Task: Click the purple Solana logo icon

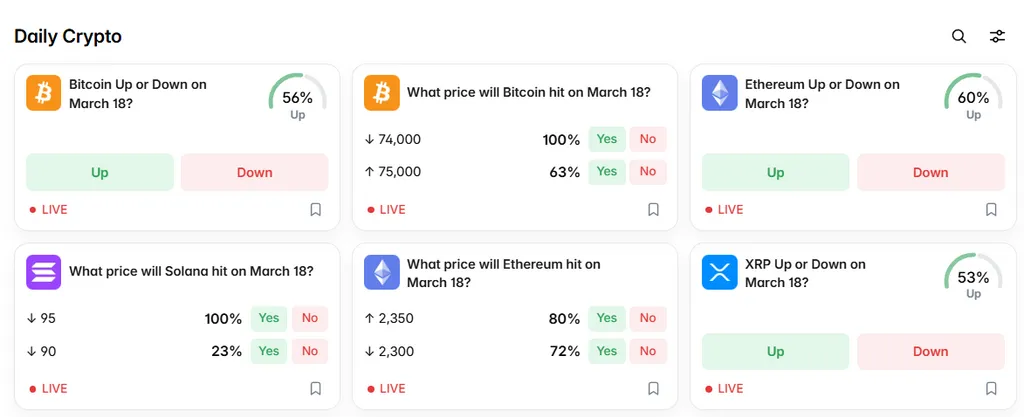Action: [x=44, y=272]
